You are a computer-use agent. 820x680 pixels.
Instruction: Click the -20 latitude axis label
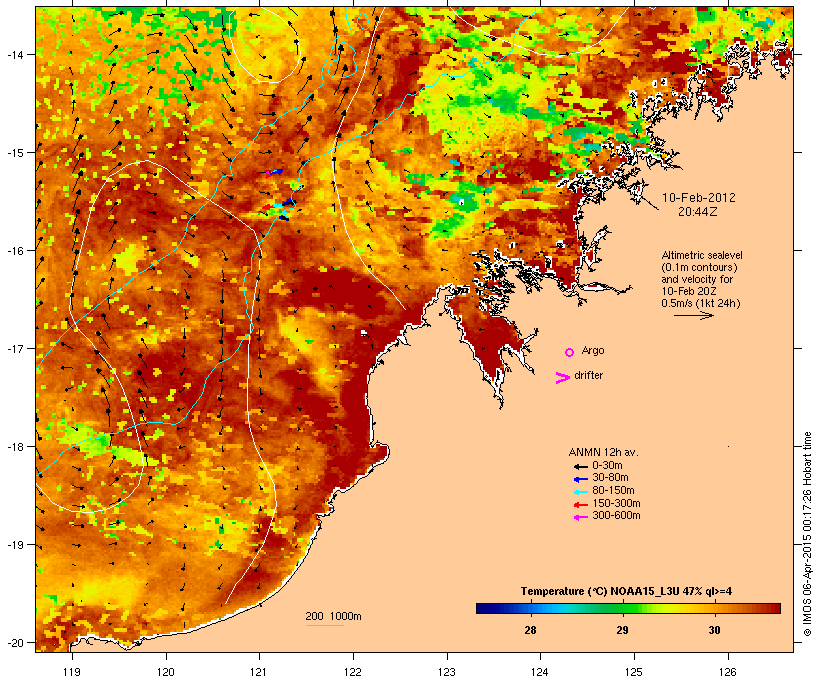pos(14,643)
